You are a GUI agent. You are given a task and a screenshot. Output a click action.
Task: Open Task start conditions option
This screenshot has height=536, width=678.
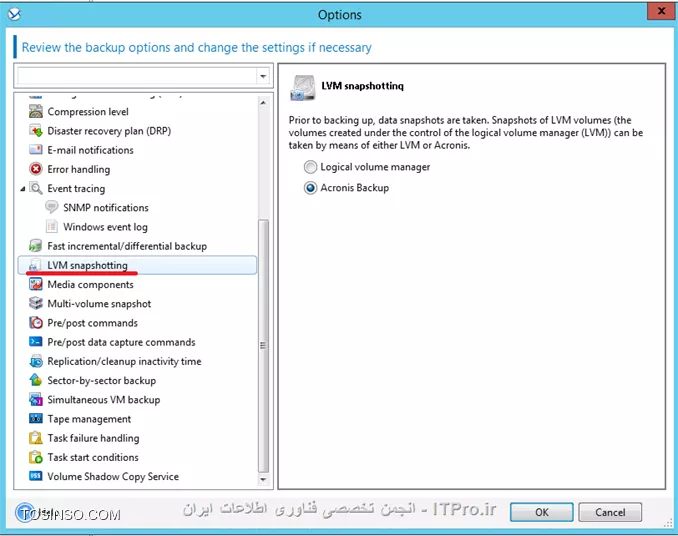[93, 457]
